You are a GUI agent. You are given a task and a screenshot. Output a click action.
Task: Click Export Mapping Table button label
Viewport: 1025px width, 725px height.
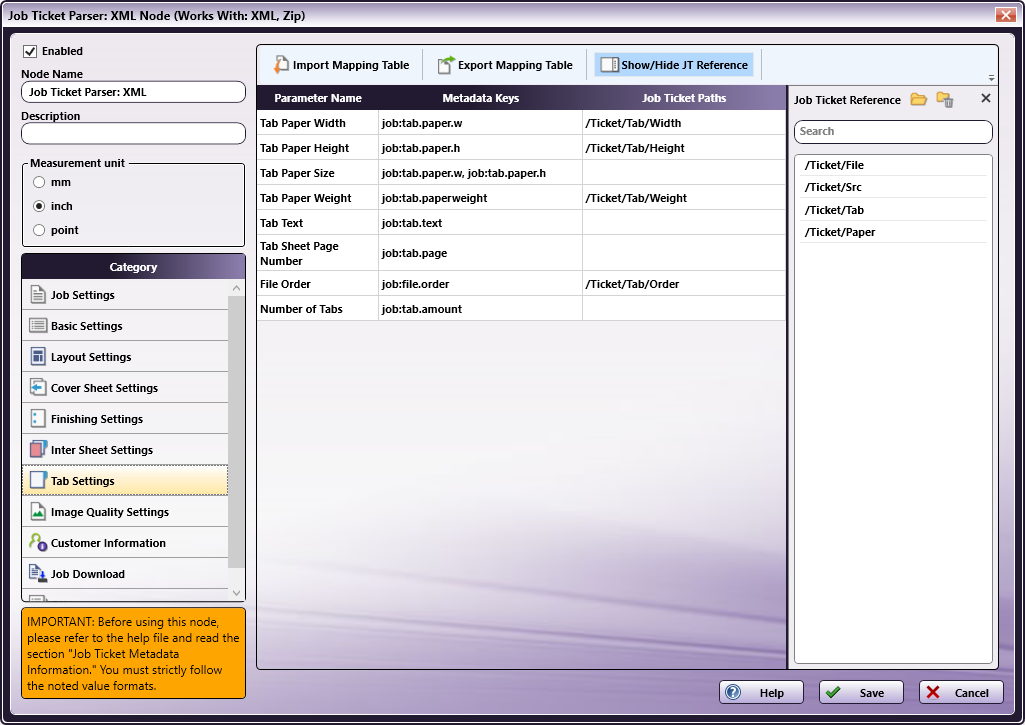coord(515,65)
